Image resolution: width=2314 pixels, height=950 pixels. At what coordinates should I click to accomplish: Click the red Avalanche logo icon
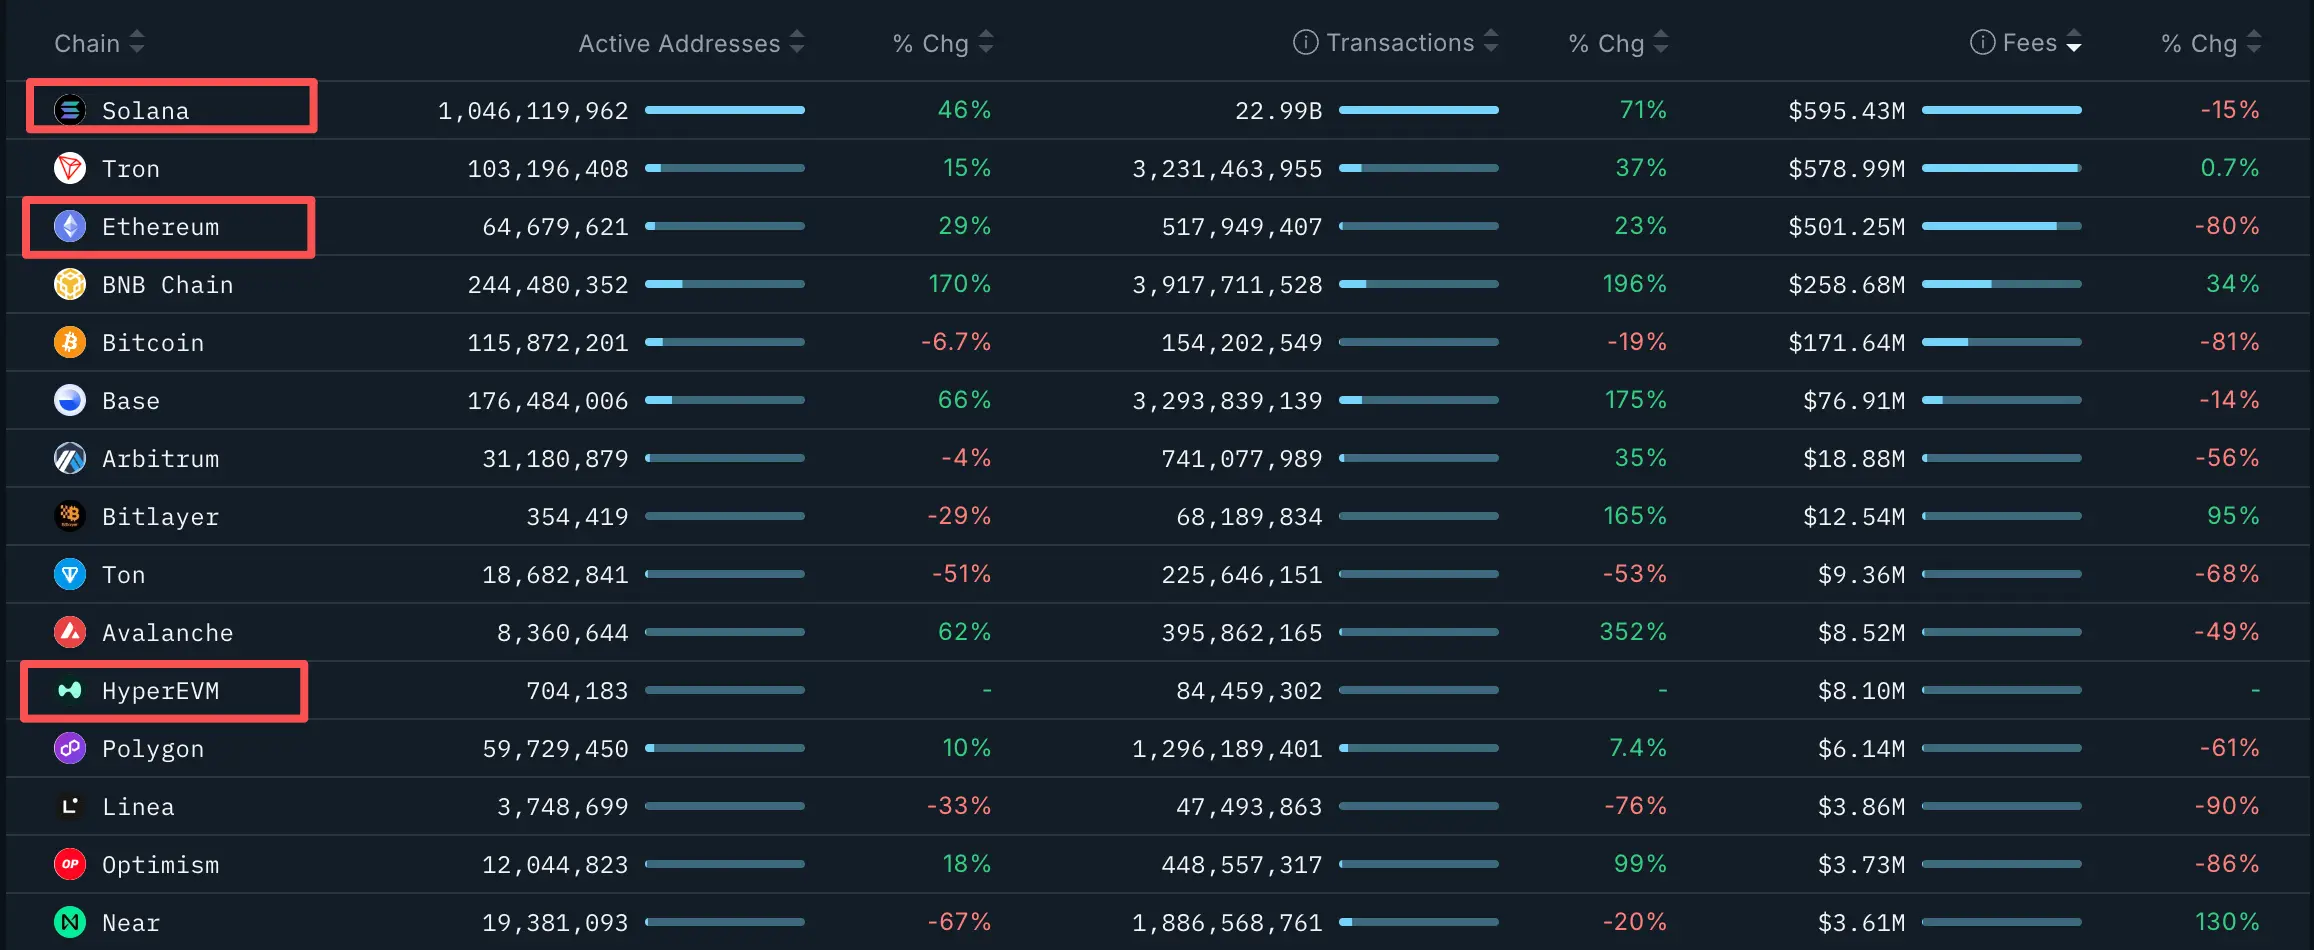coord(69,633)
